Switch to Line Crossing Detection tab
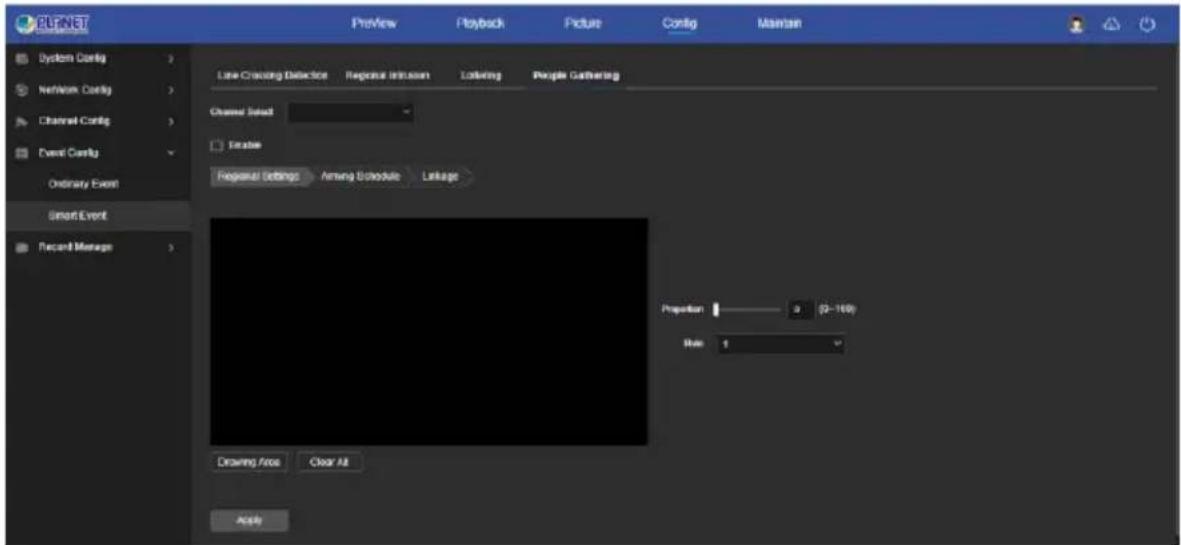1181x545 pixels. [x=273, y=76]
